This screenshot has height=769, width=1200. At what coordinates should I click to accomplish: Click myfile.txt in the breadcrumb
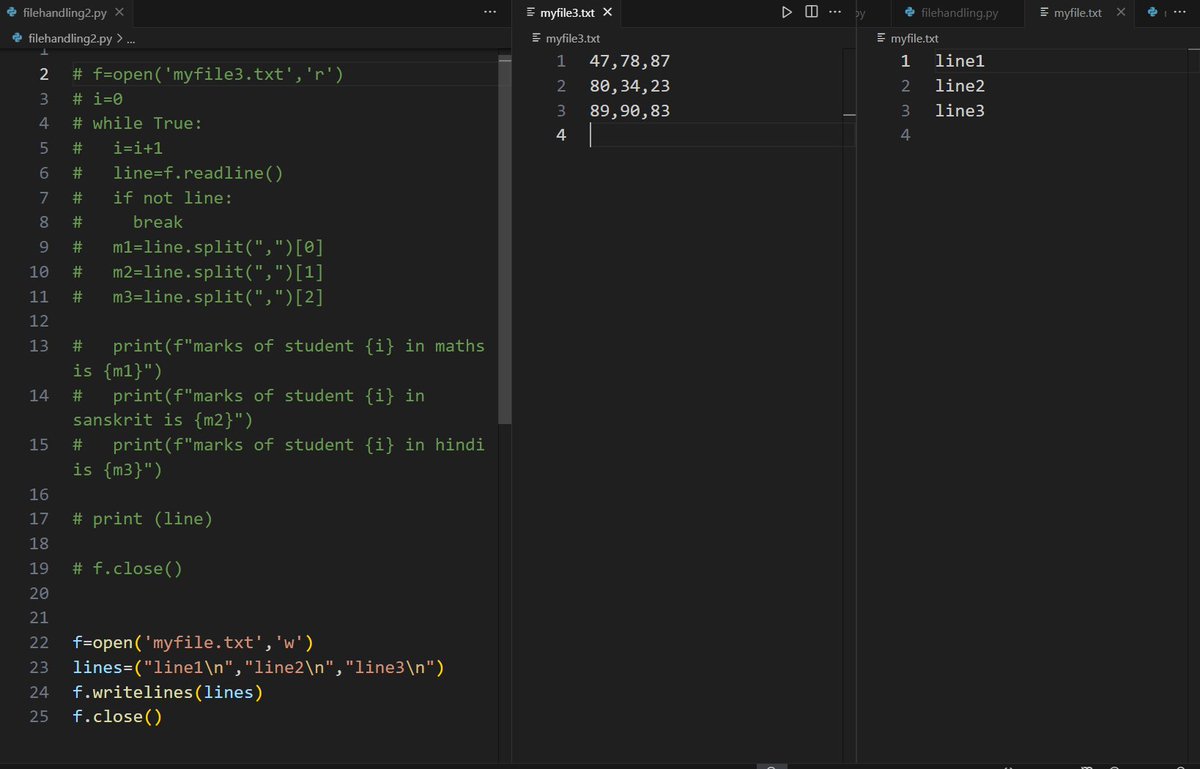pos(914,38)
